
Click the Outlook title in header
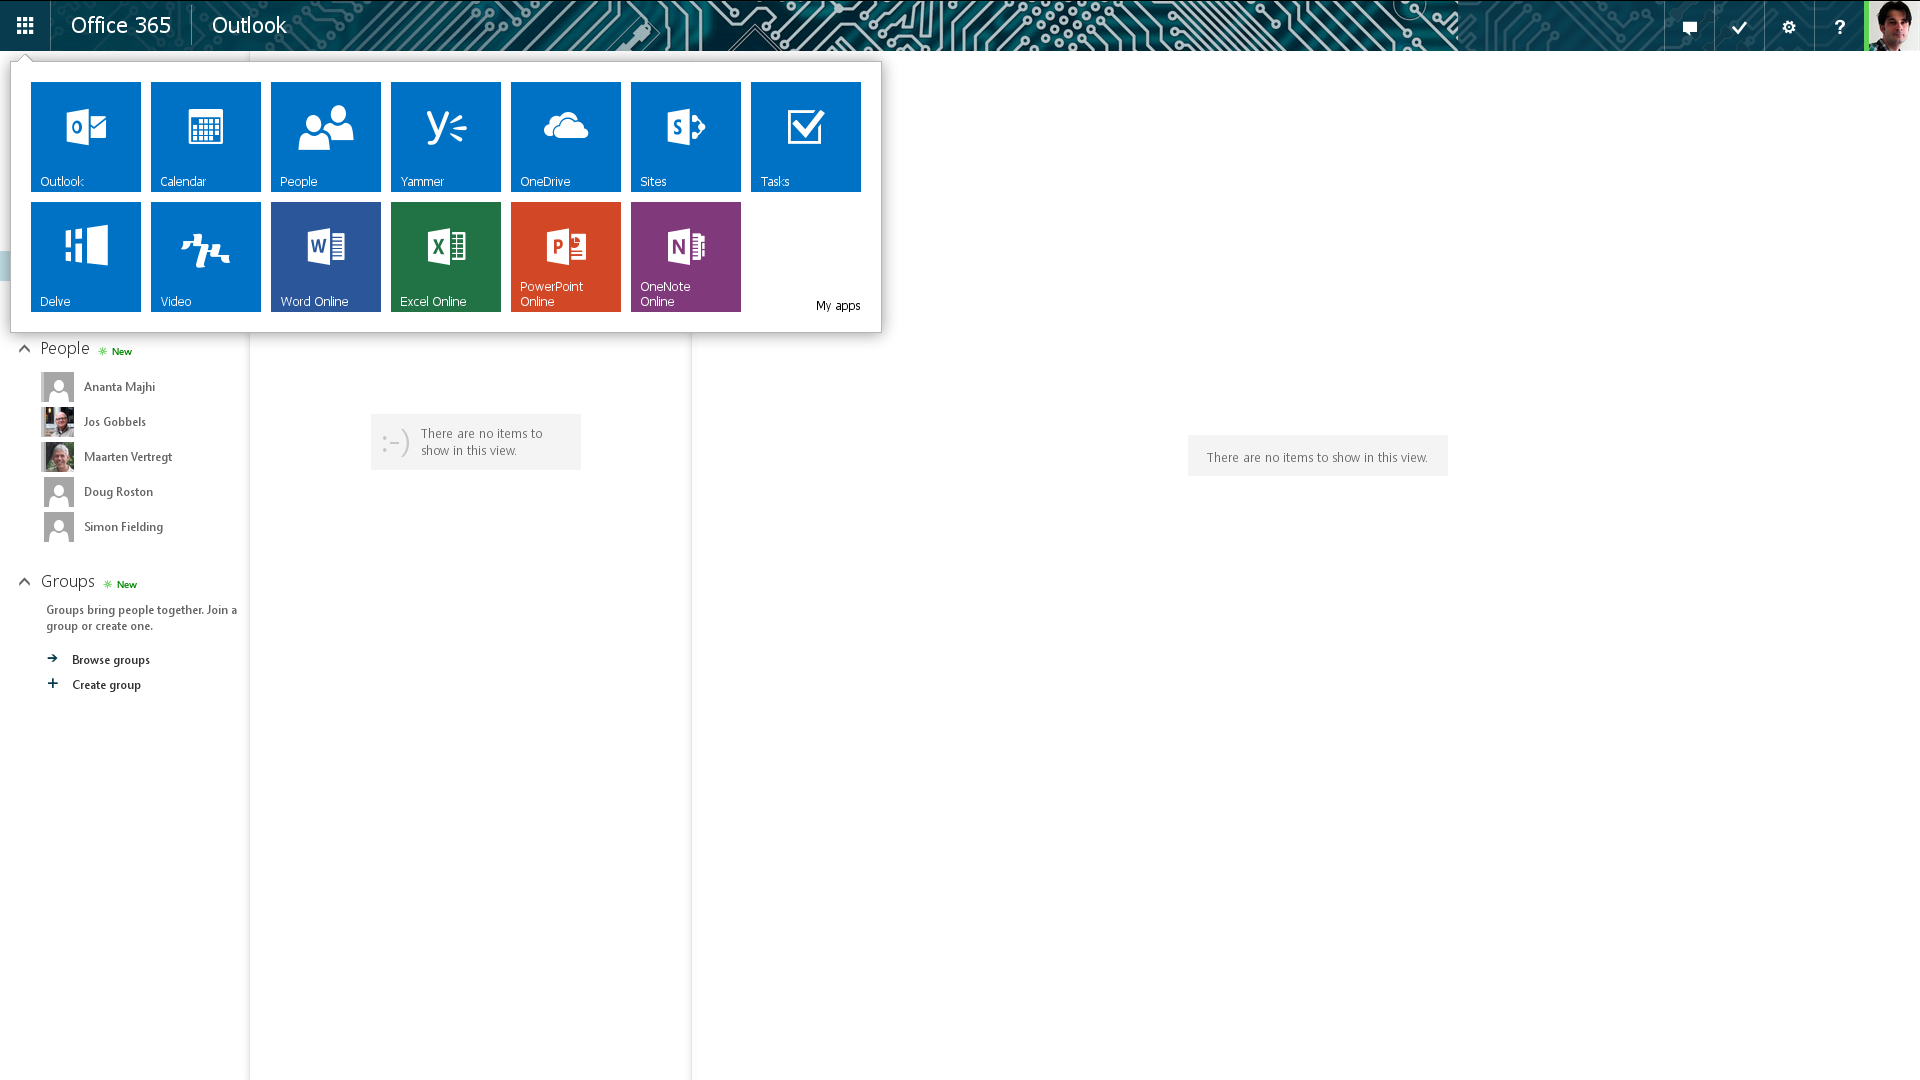[x=249, y=26]
